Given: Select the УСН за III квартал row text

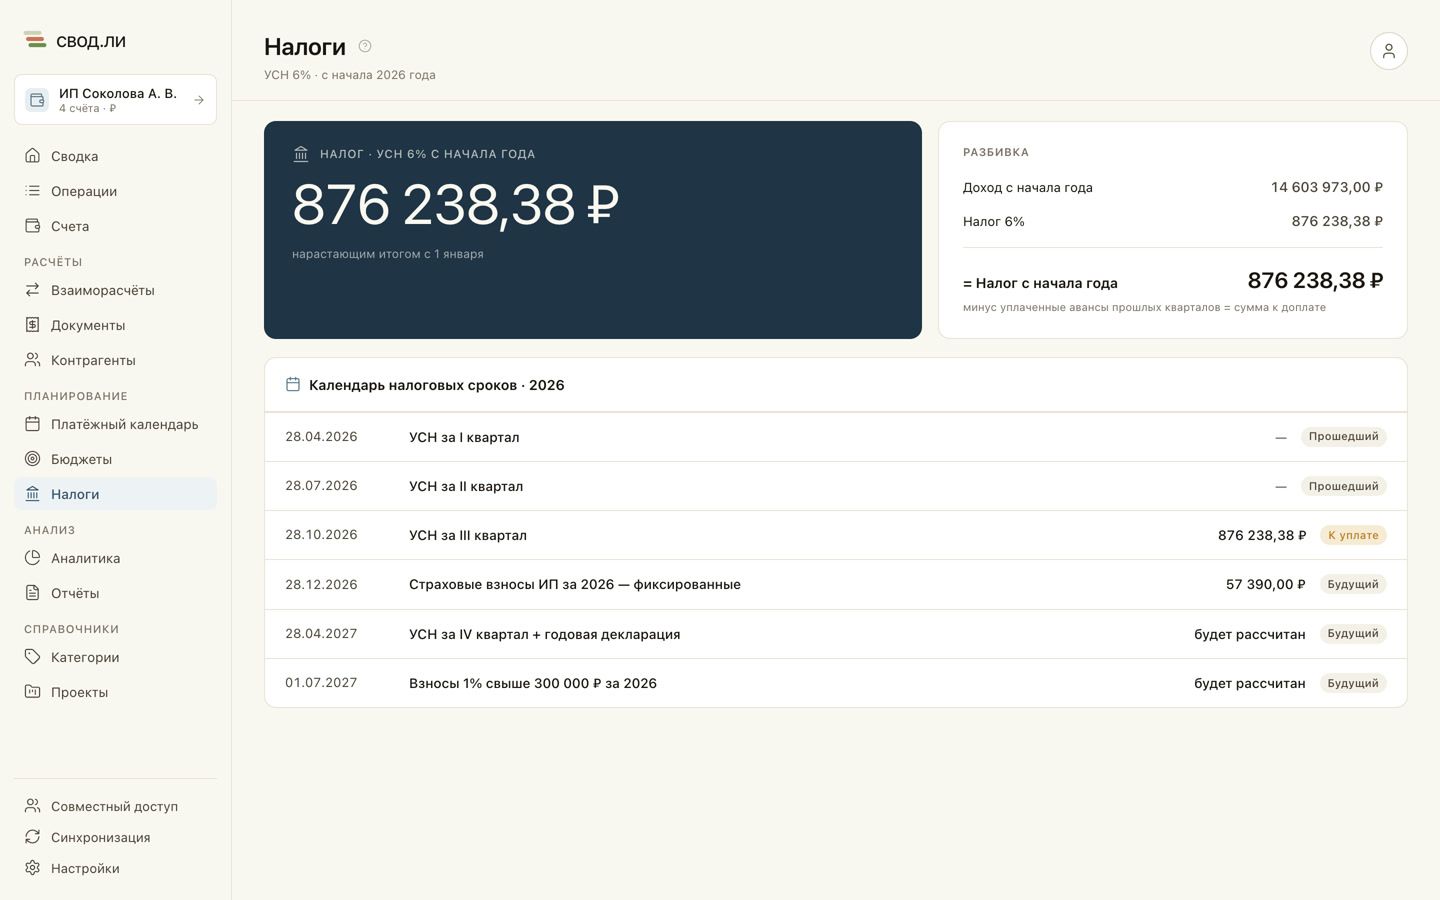Looking at the screenshot, I should click(468, 535).
